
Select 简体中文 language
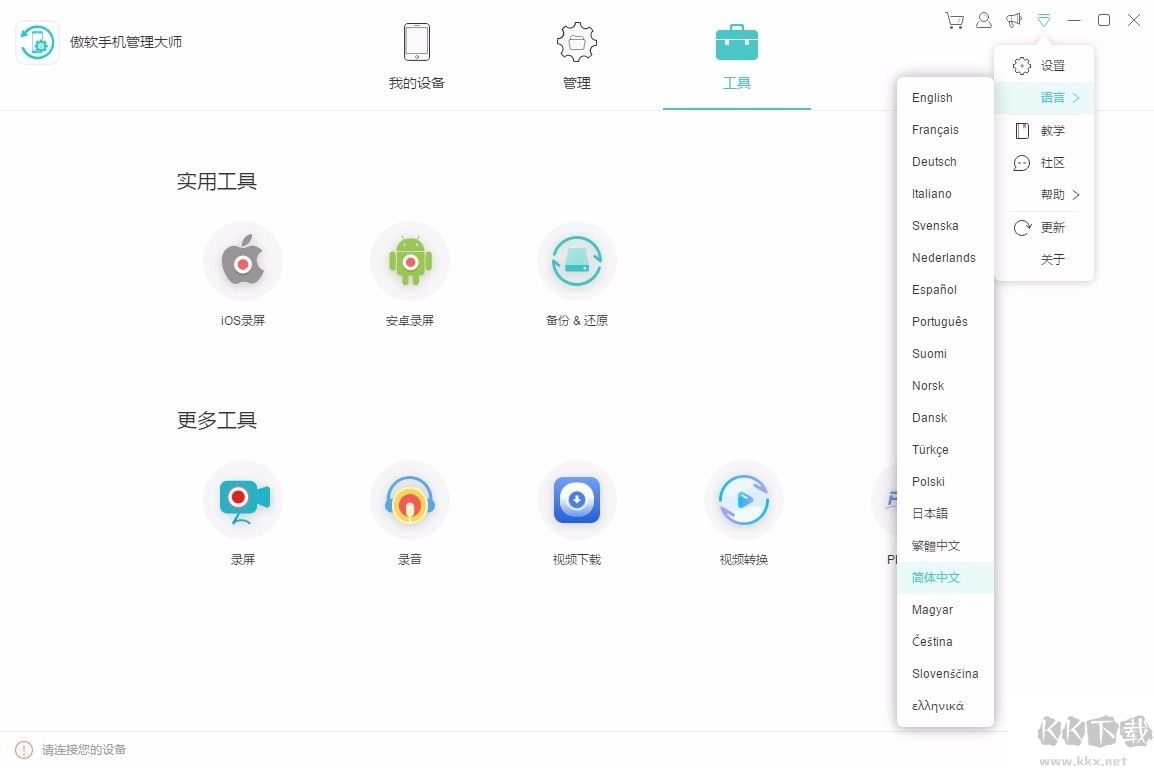[x=945, y=577]
